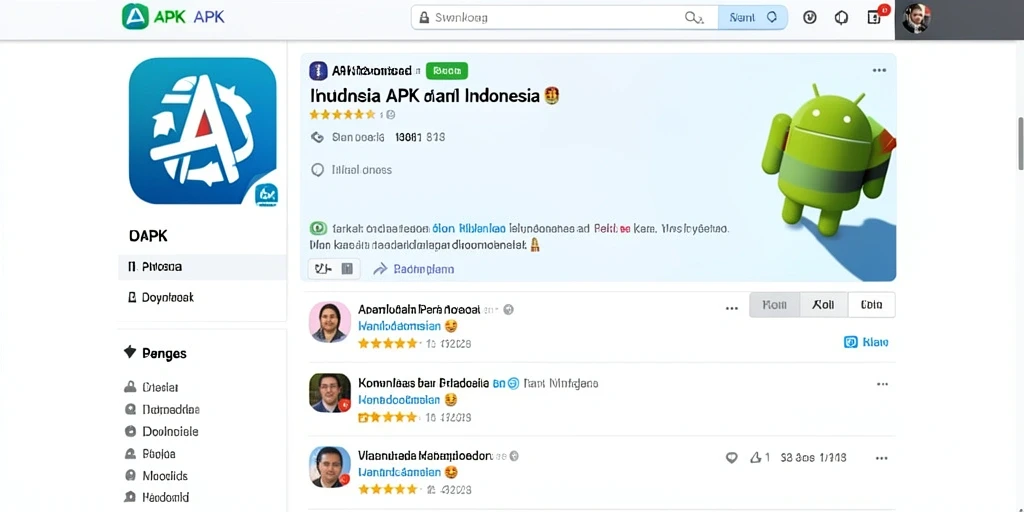Click the star rating on third review

pos(387,488)
